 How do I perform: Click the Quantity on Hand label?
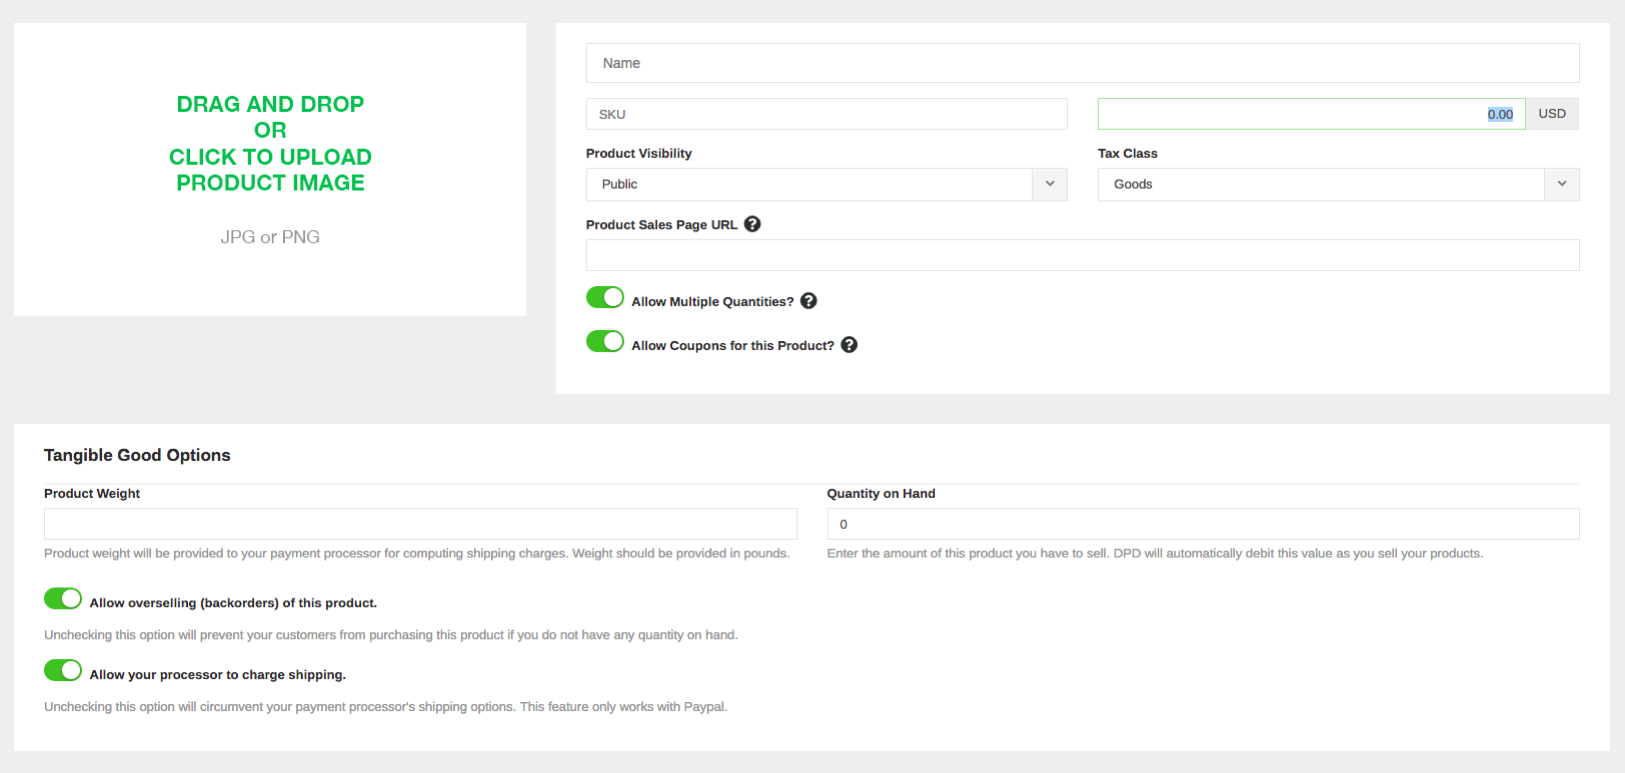coord(881,493)
